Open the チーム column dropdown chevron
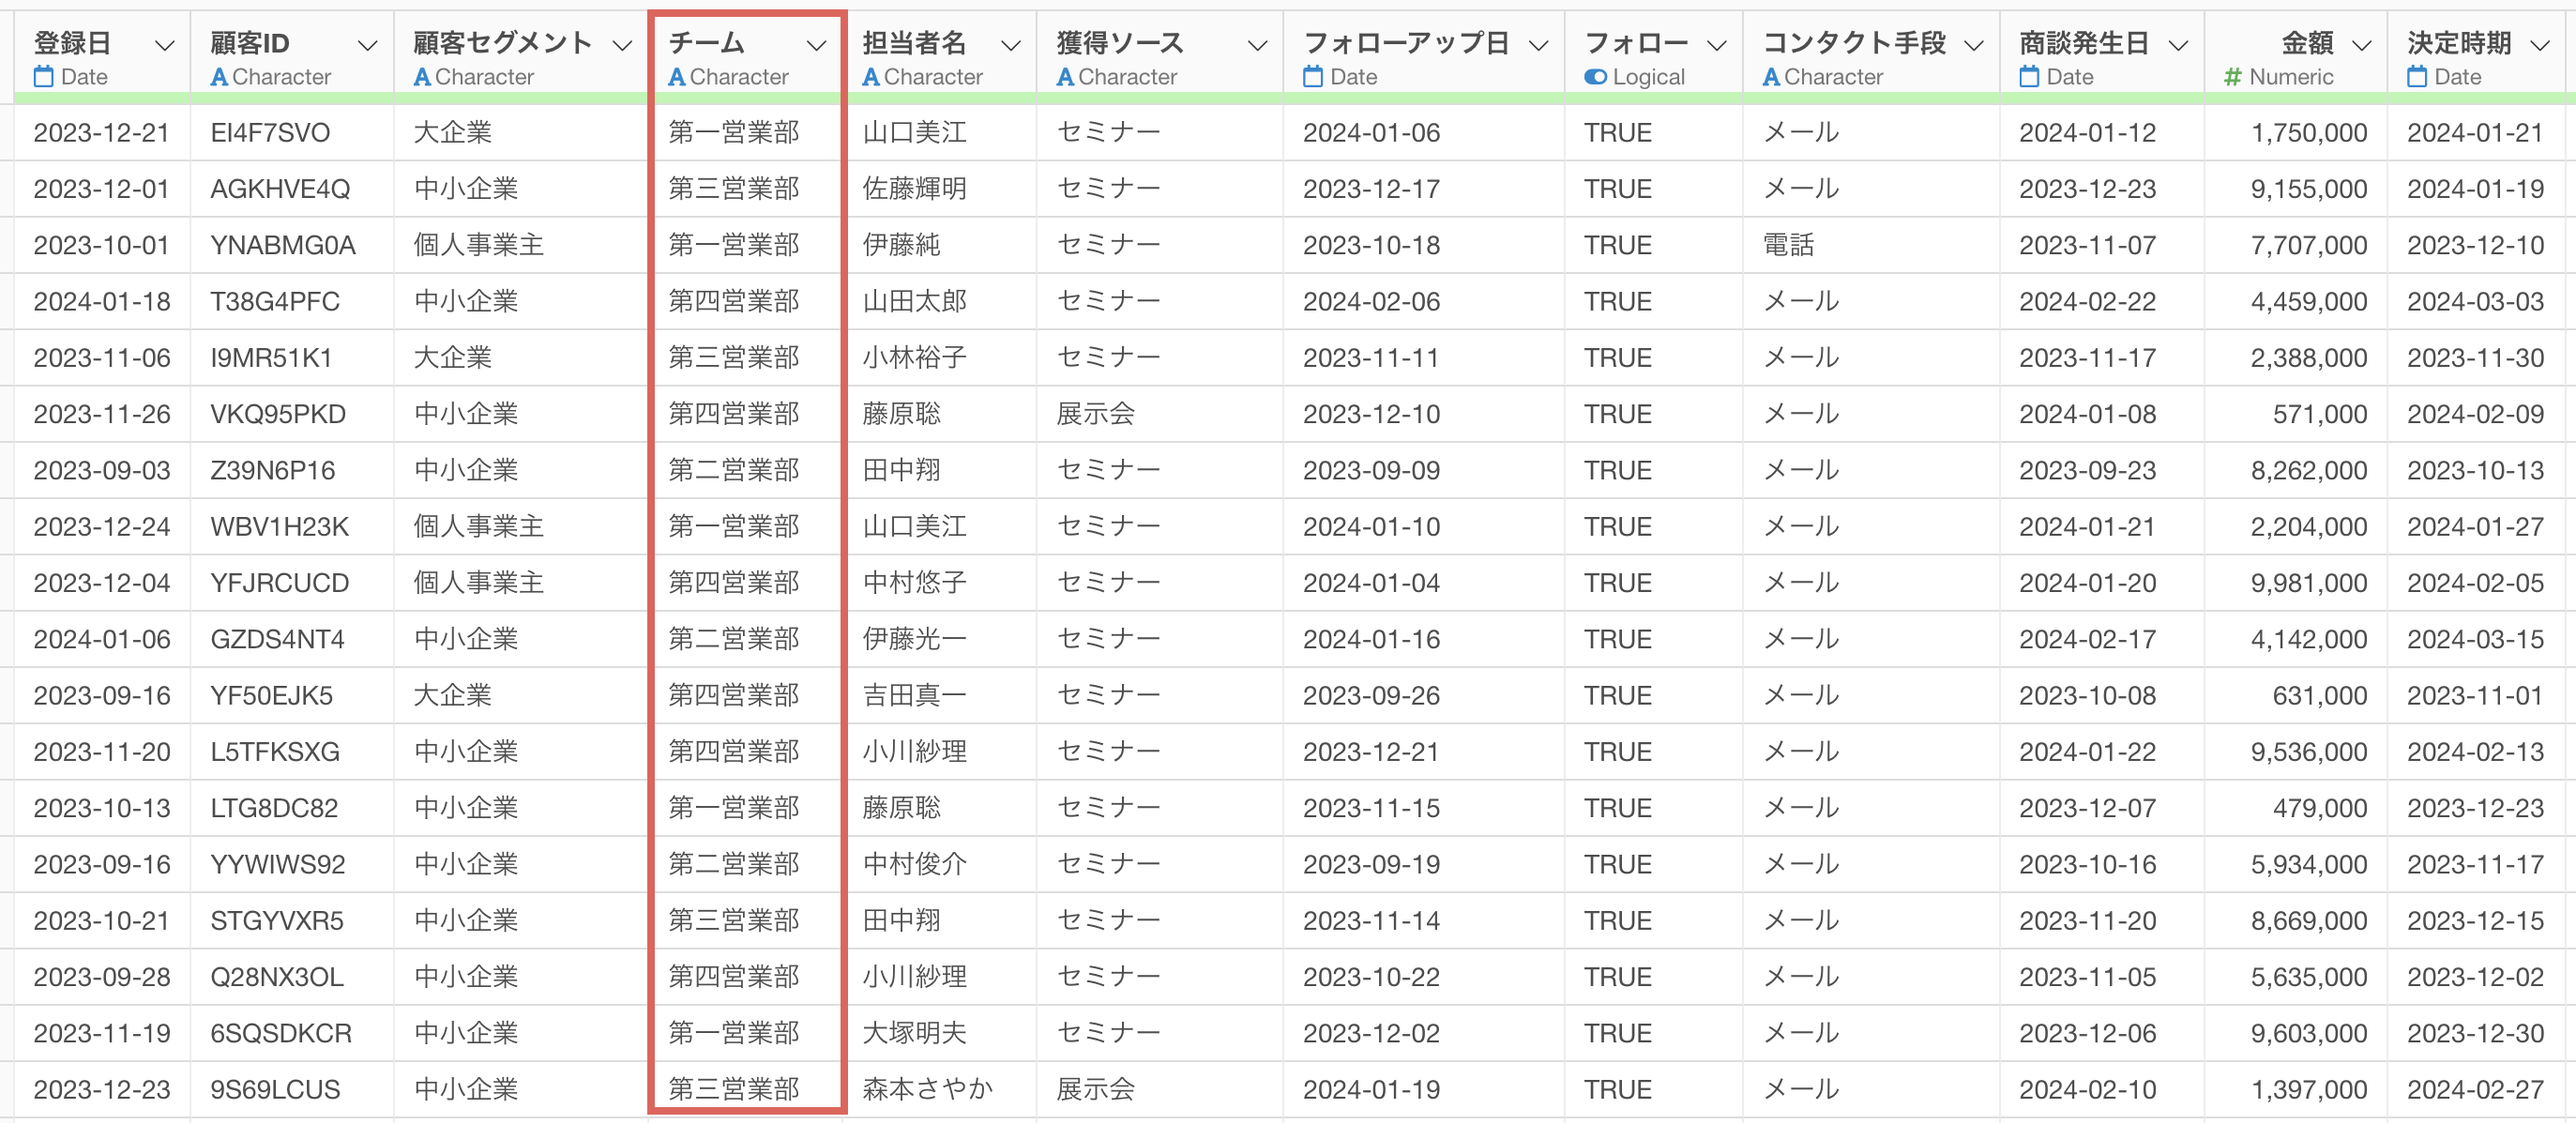The height and width of the screenshot is (1124, 2576). click(816, 45)
